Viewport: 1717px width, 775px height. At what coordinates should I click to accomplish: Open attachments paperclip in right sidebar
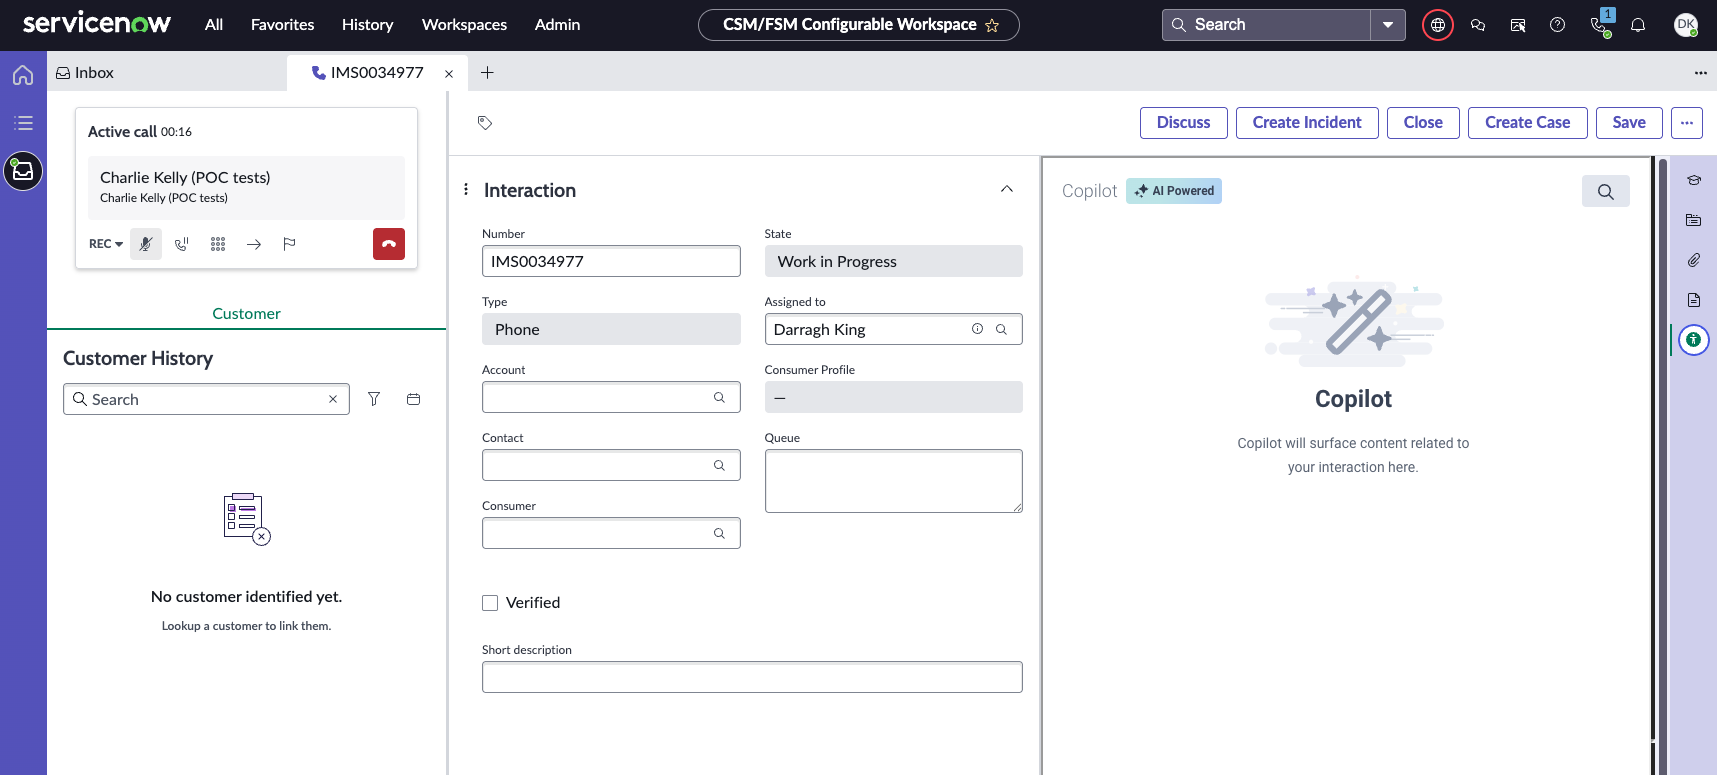click(x=1693, y=260)
